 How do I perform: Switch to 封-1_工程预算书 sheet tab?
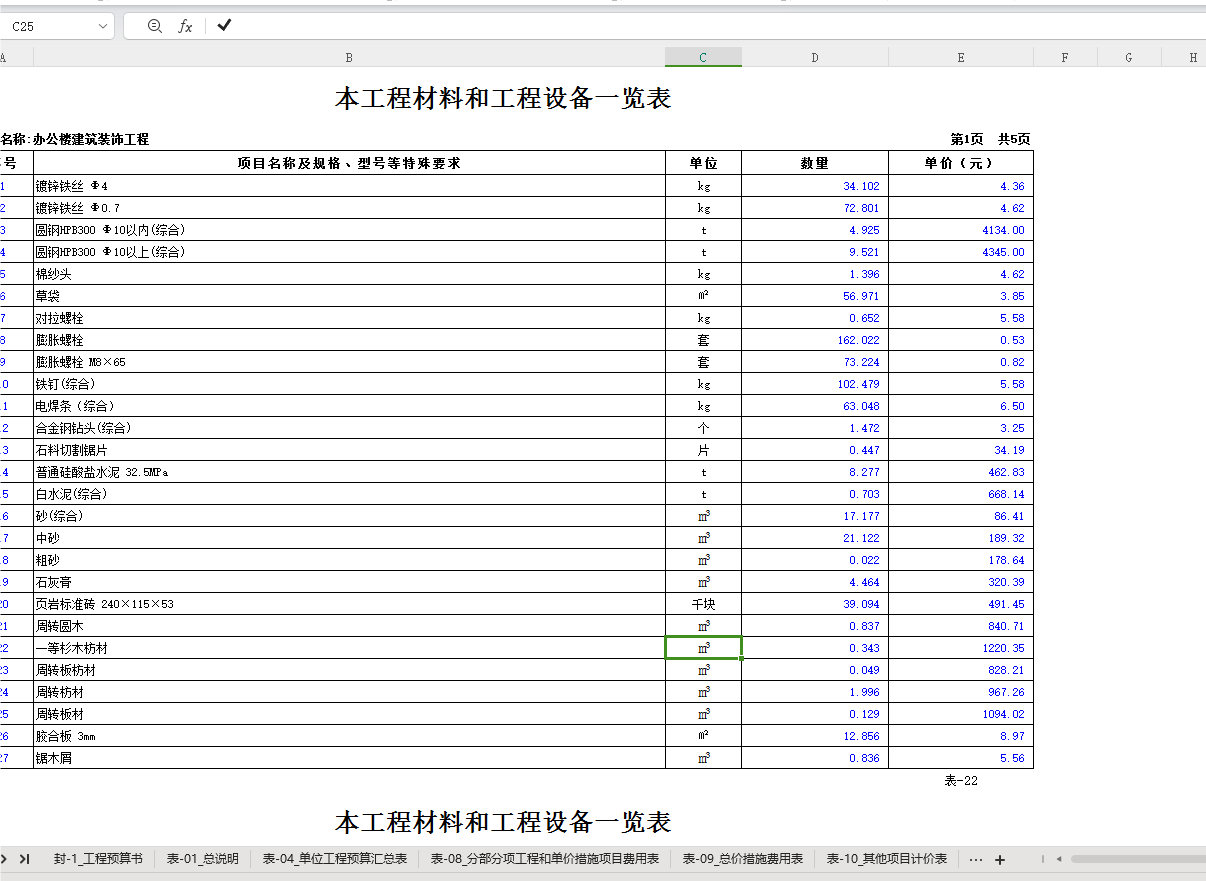point(98,859)
